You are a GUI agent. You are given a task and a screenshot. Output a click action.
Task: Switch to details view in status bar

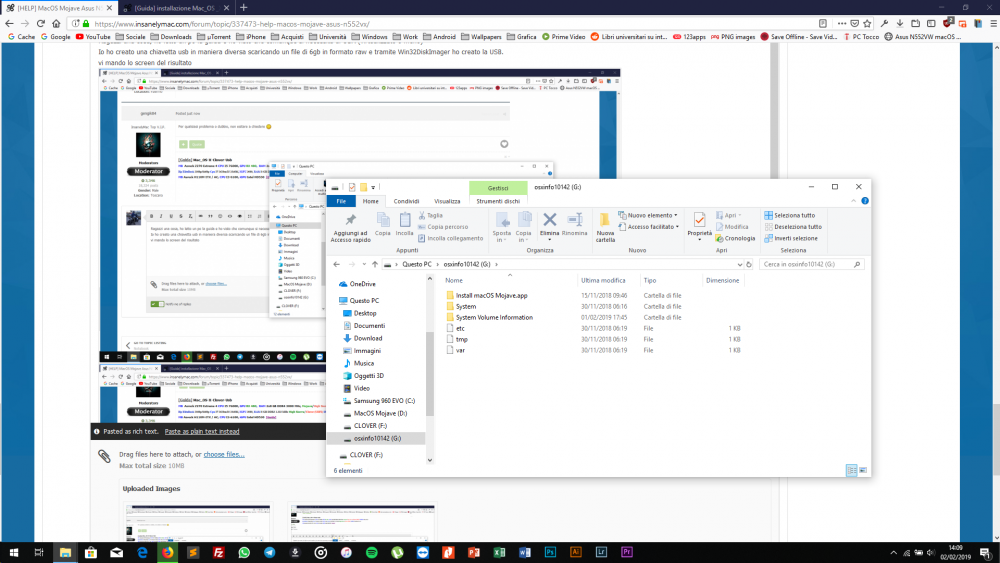coord(851,471)
